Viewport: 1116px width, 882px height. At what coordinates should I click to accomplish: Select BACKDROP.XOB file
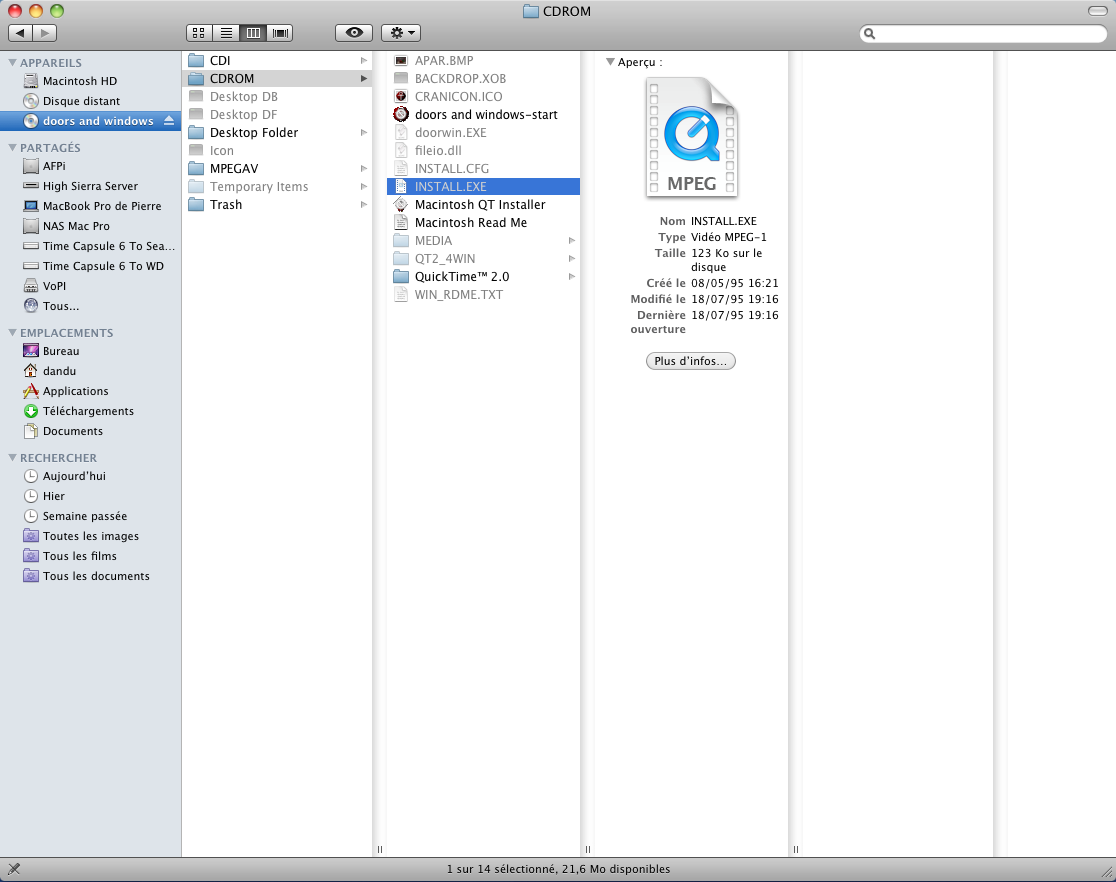[483, 78]
